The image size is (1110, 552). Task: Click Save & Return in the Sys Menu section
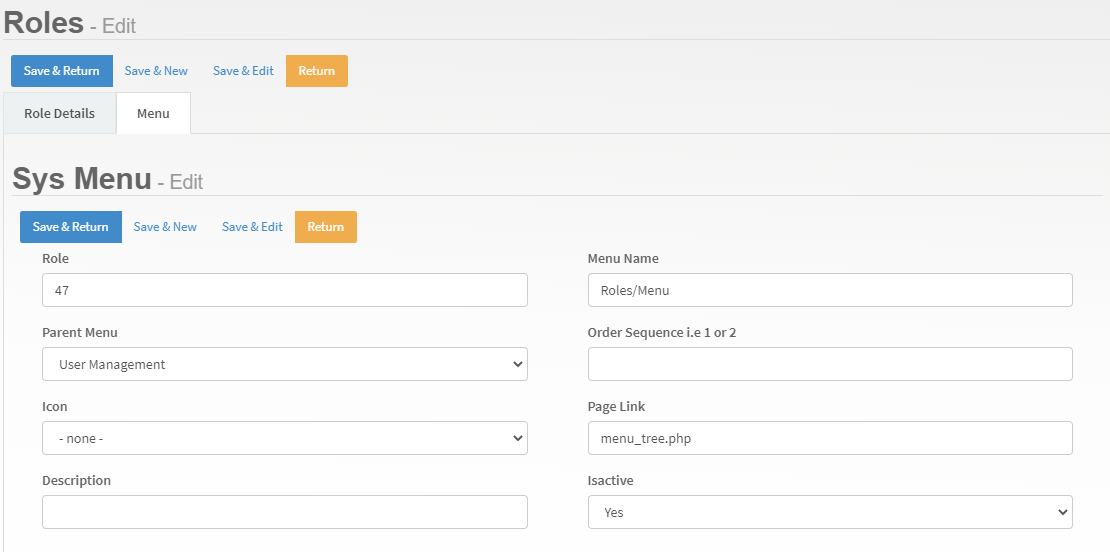coord(70,227)
